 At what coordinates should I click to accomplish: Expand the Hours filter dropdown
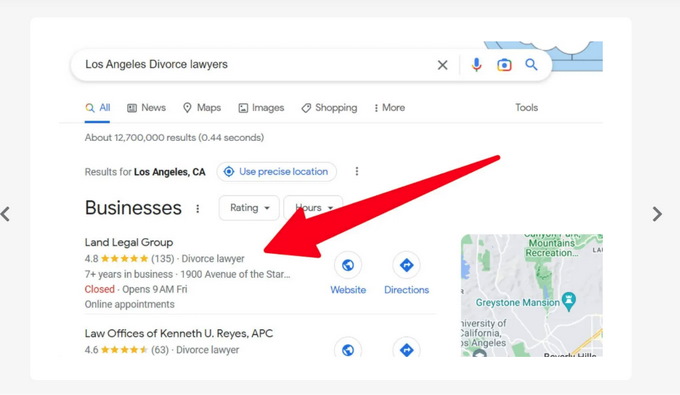tap(313, 208)
